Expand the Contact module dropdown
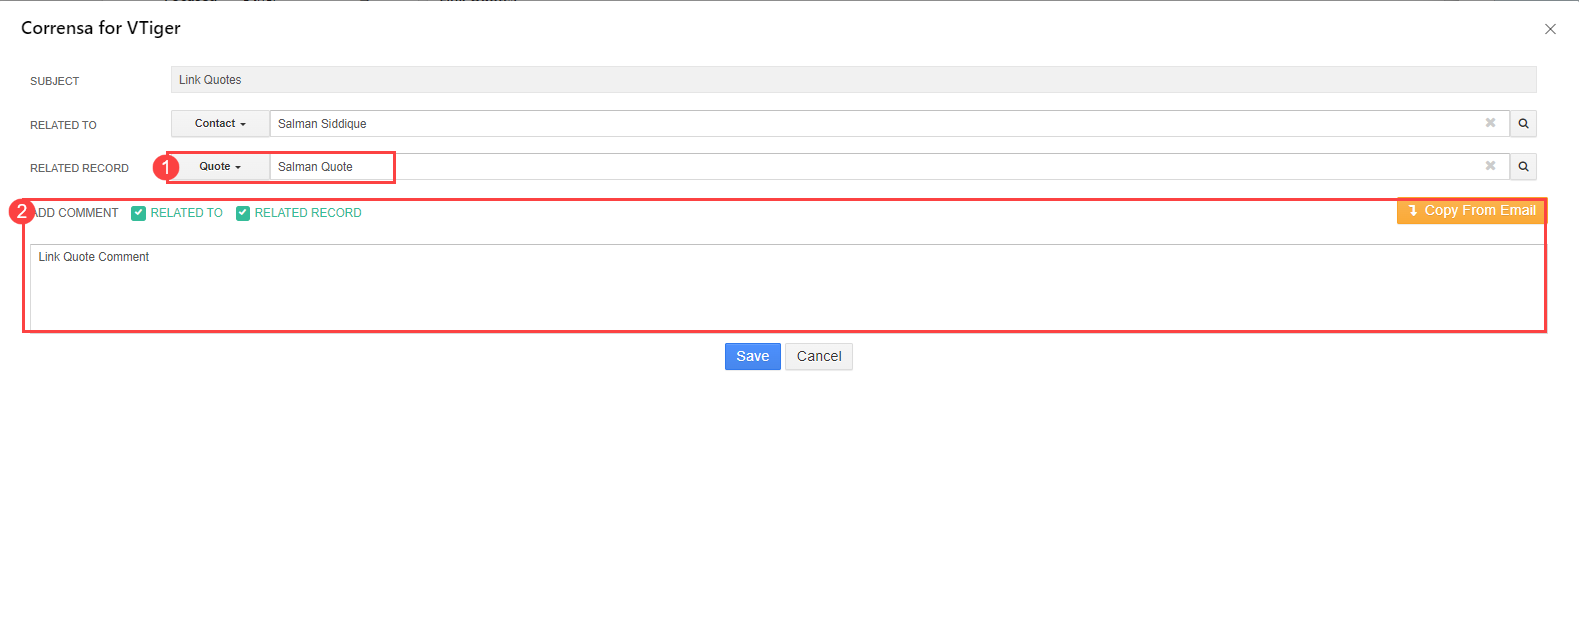This screenshot has width=1579, height=628. [220, 123]
